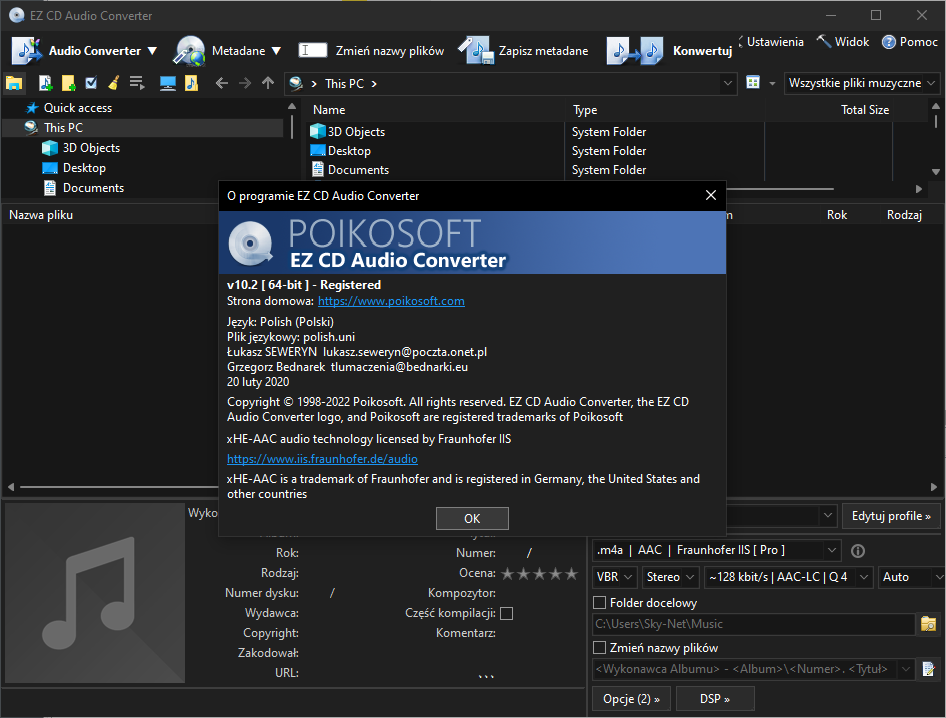Open the Auto sample rate dropdown
946x718 pixels.
pyautogui.click(x=911, y=577)
